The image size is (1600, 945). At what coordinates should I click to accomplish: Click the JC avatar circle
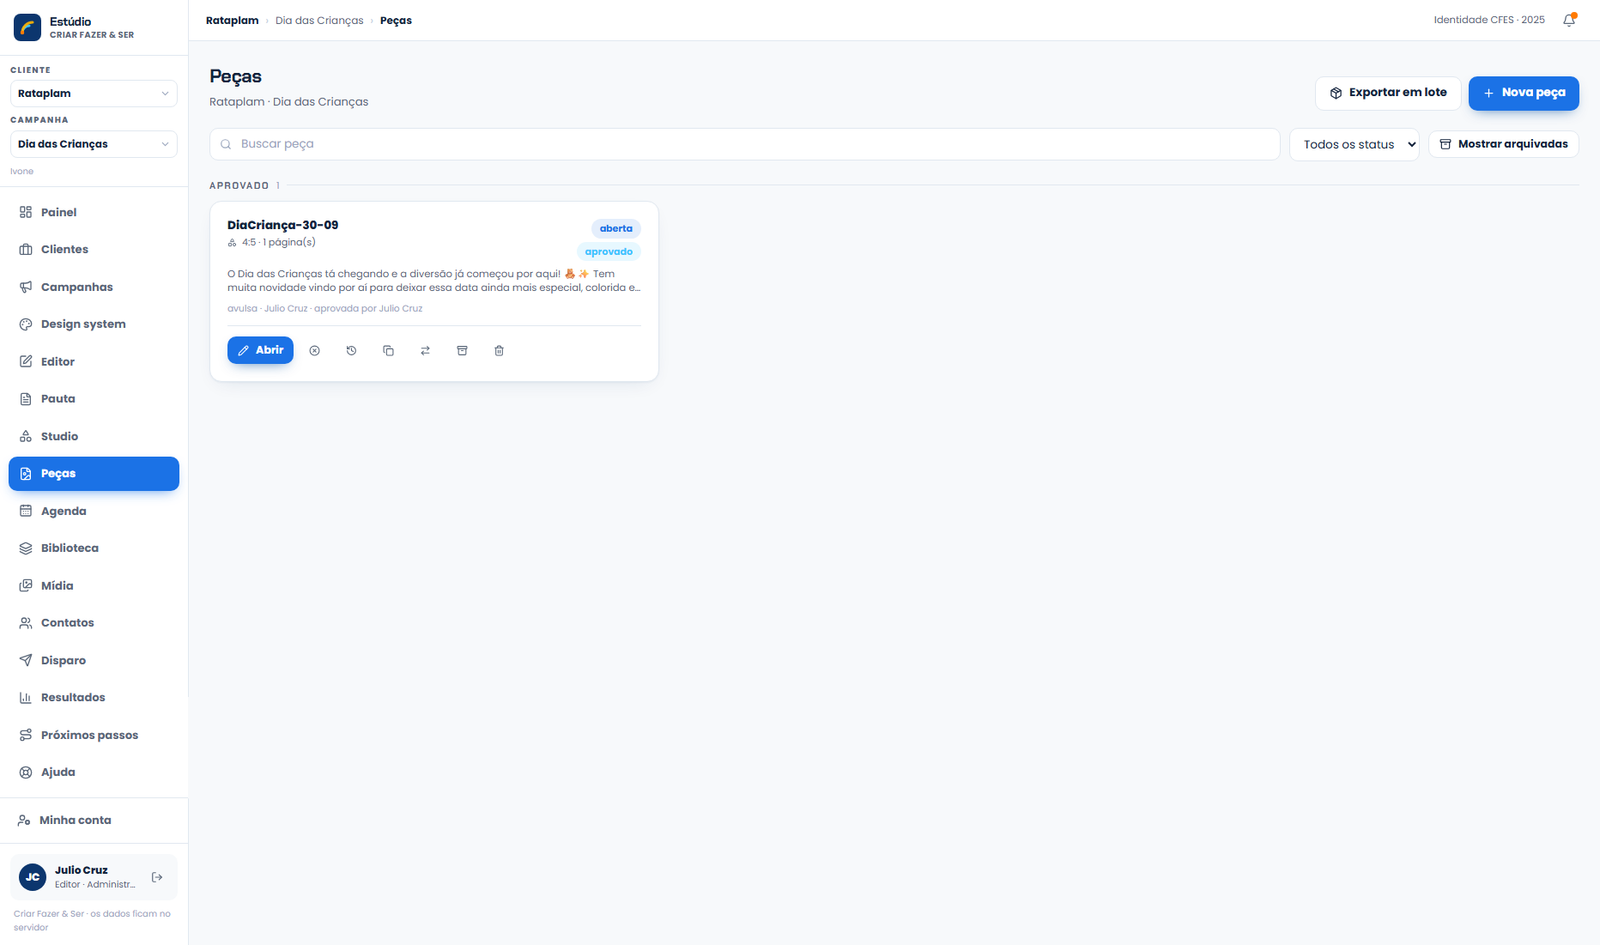33,877
